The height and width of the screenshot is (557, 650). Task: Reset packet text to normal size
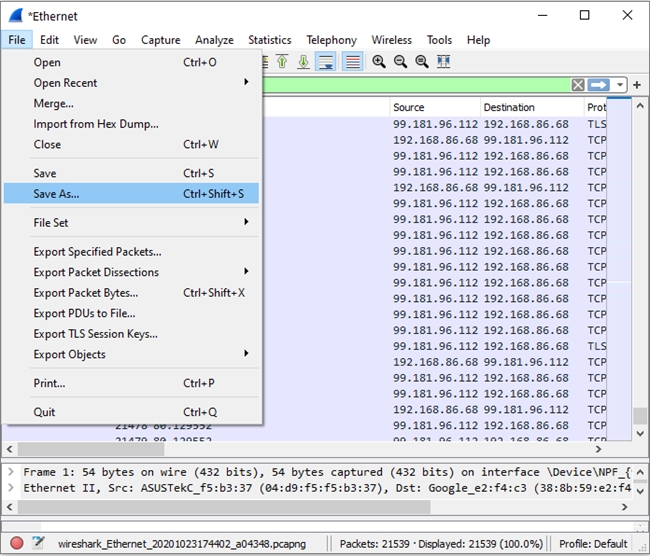click(421, 62)
